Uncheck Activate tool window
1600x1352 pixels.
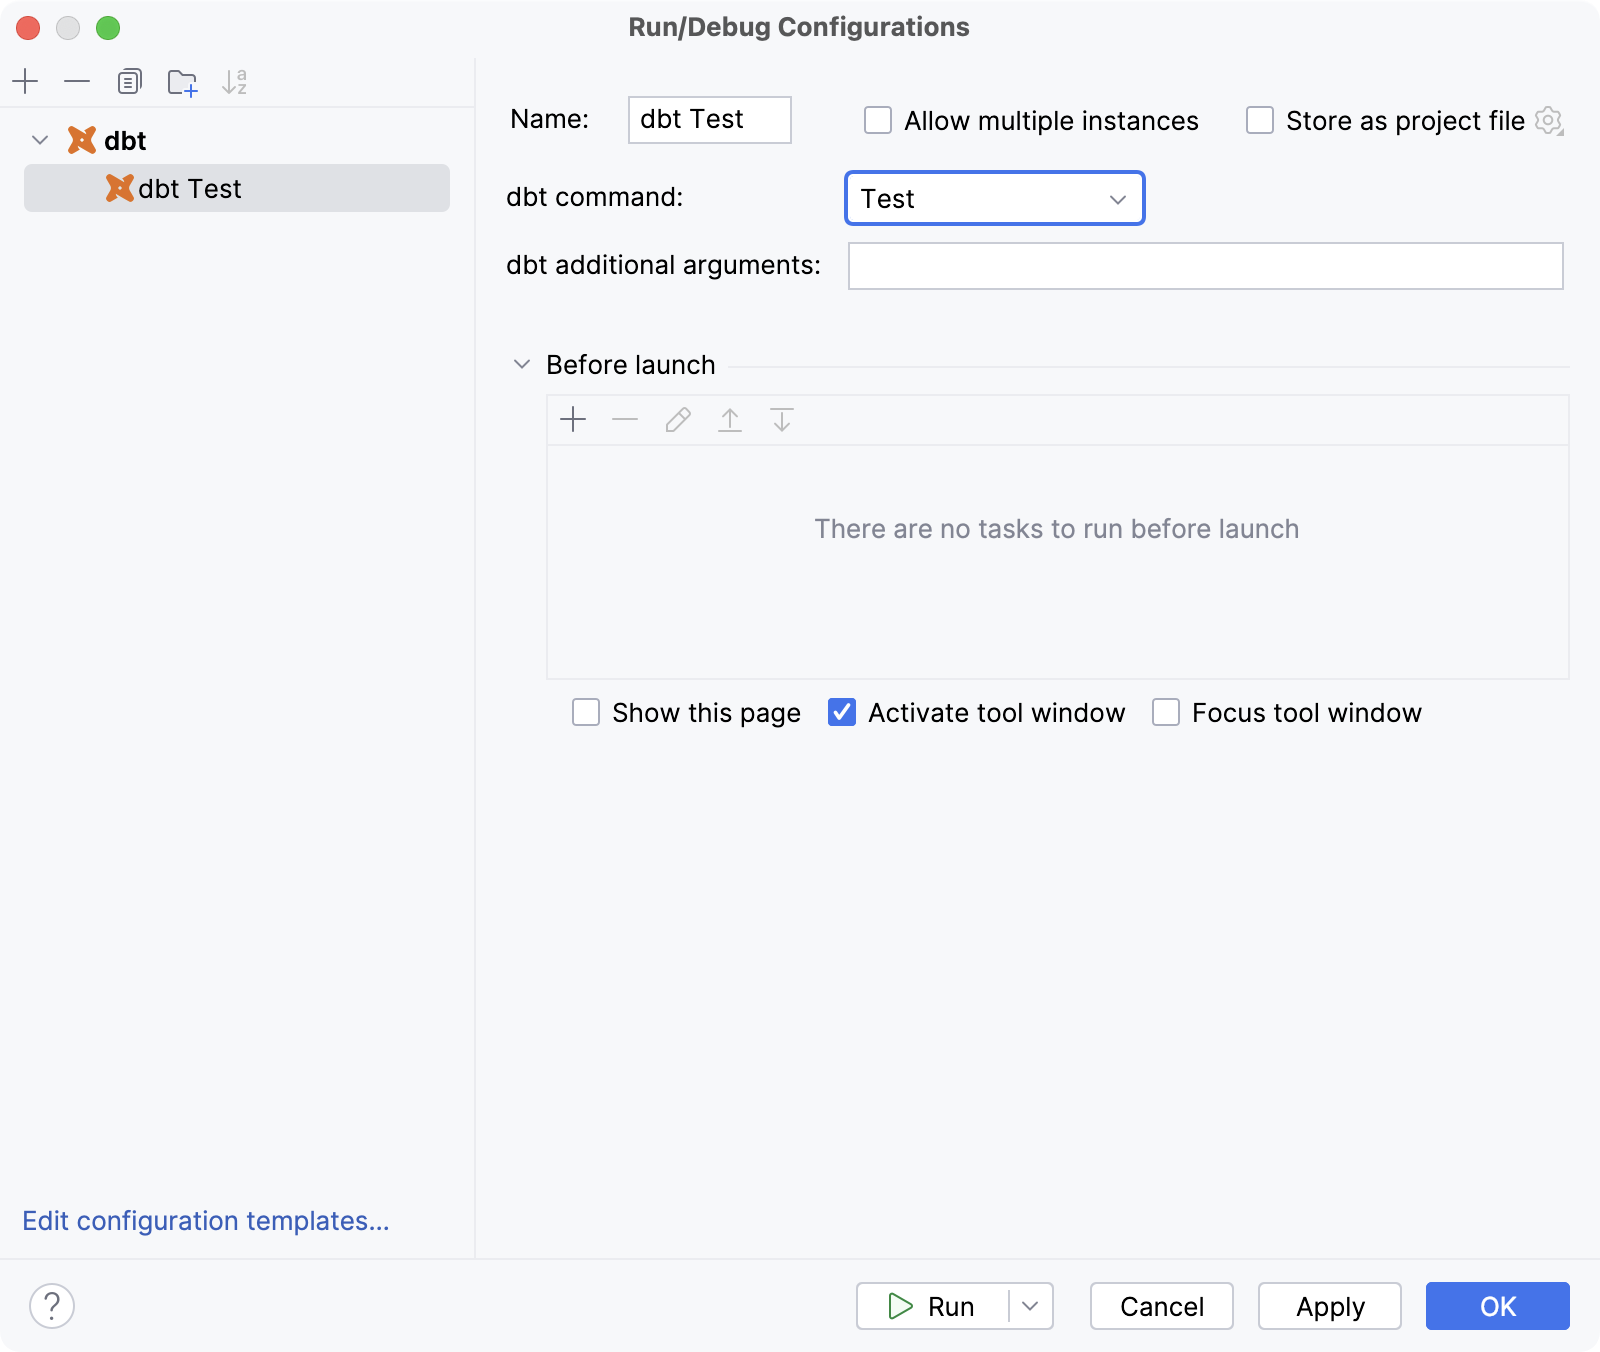(x=842, y=712)
